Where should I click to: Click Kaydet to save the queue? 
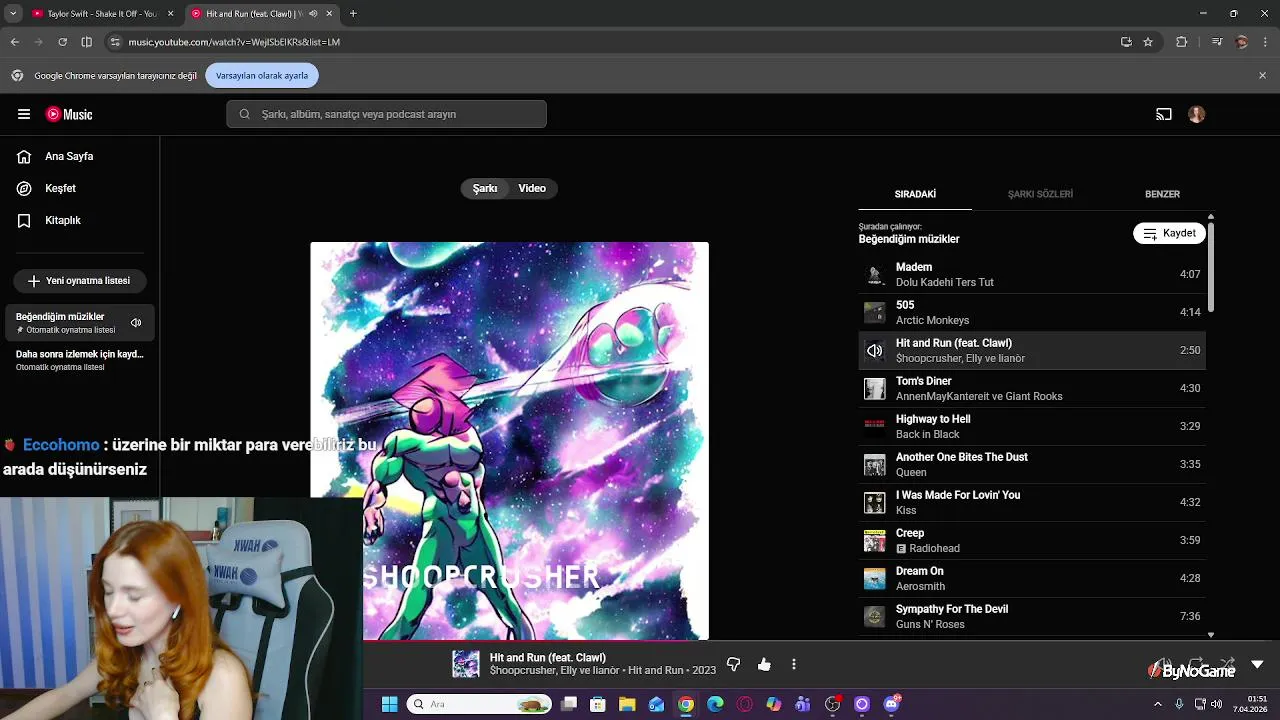pyautogui.click(x=1169, y=233)
